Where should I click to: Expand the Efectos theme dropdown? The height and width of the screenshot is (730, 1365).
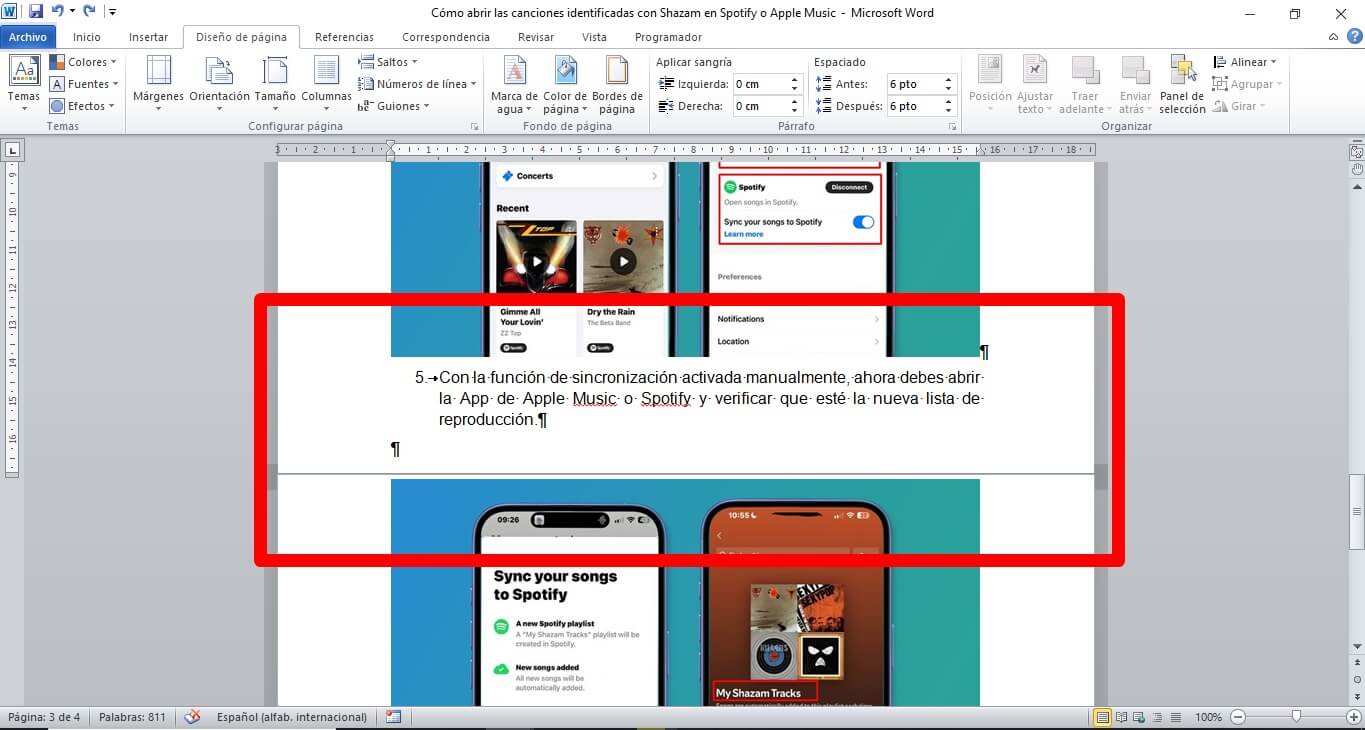(x=82, y=106)
